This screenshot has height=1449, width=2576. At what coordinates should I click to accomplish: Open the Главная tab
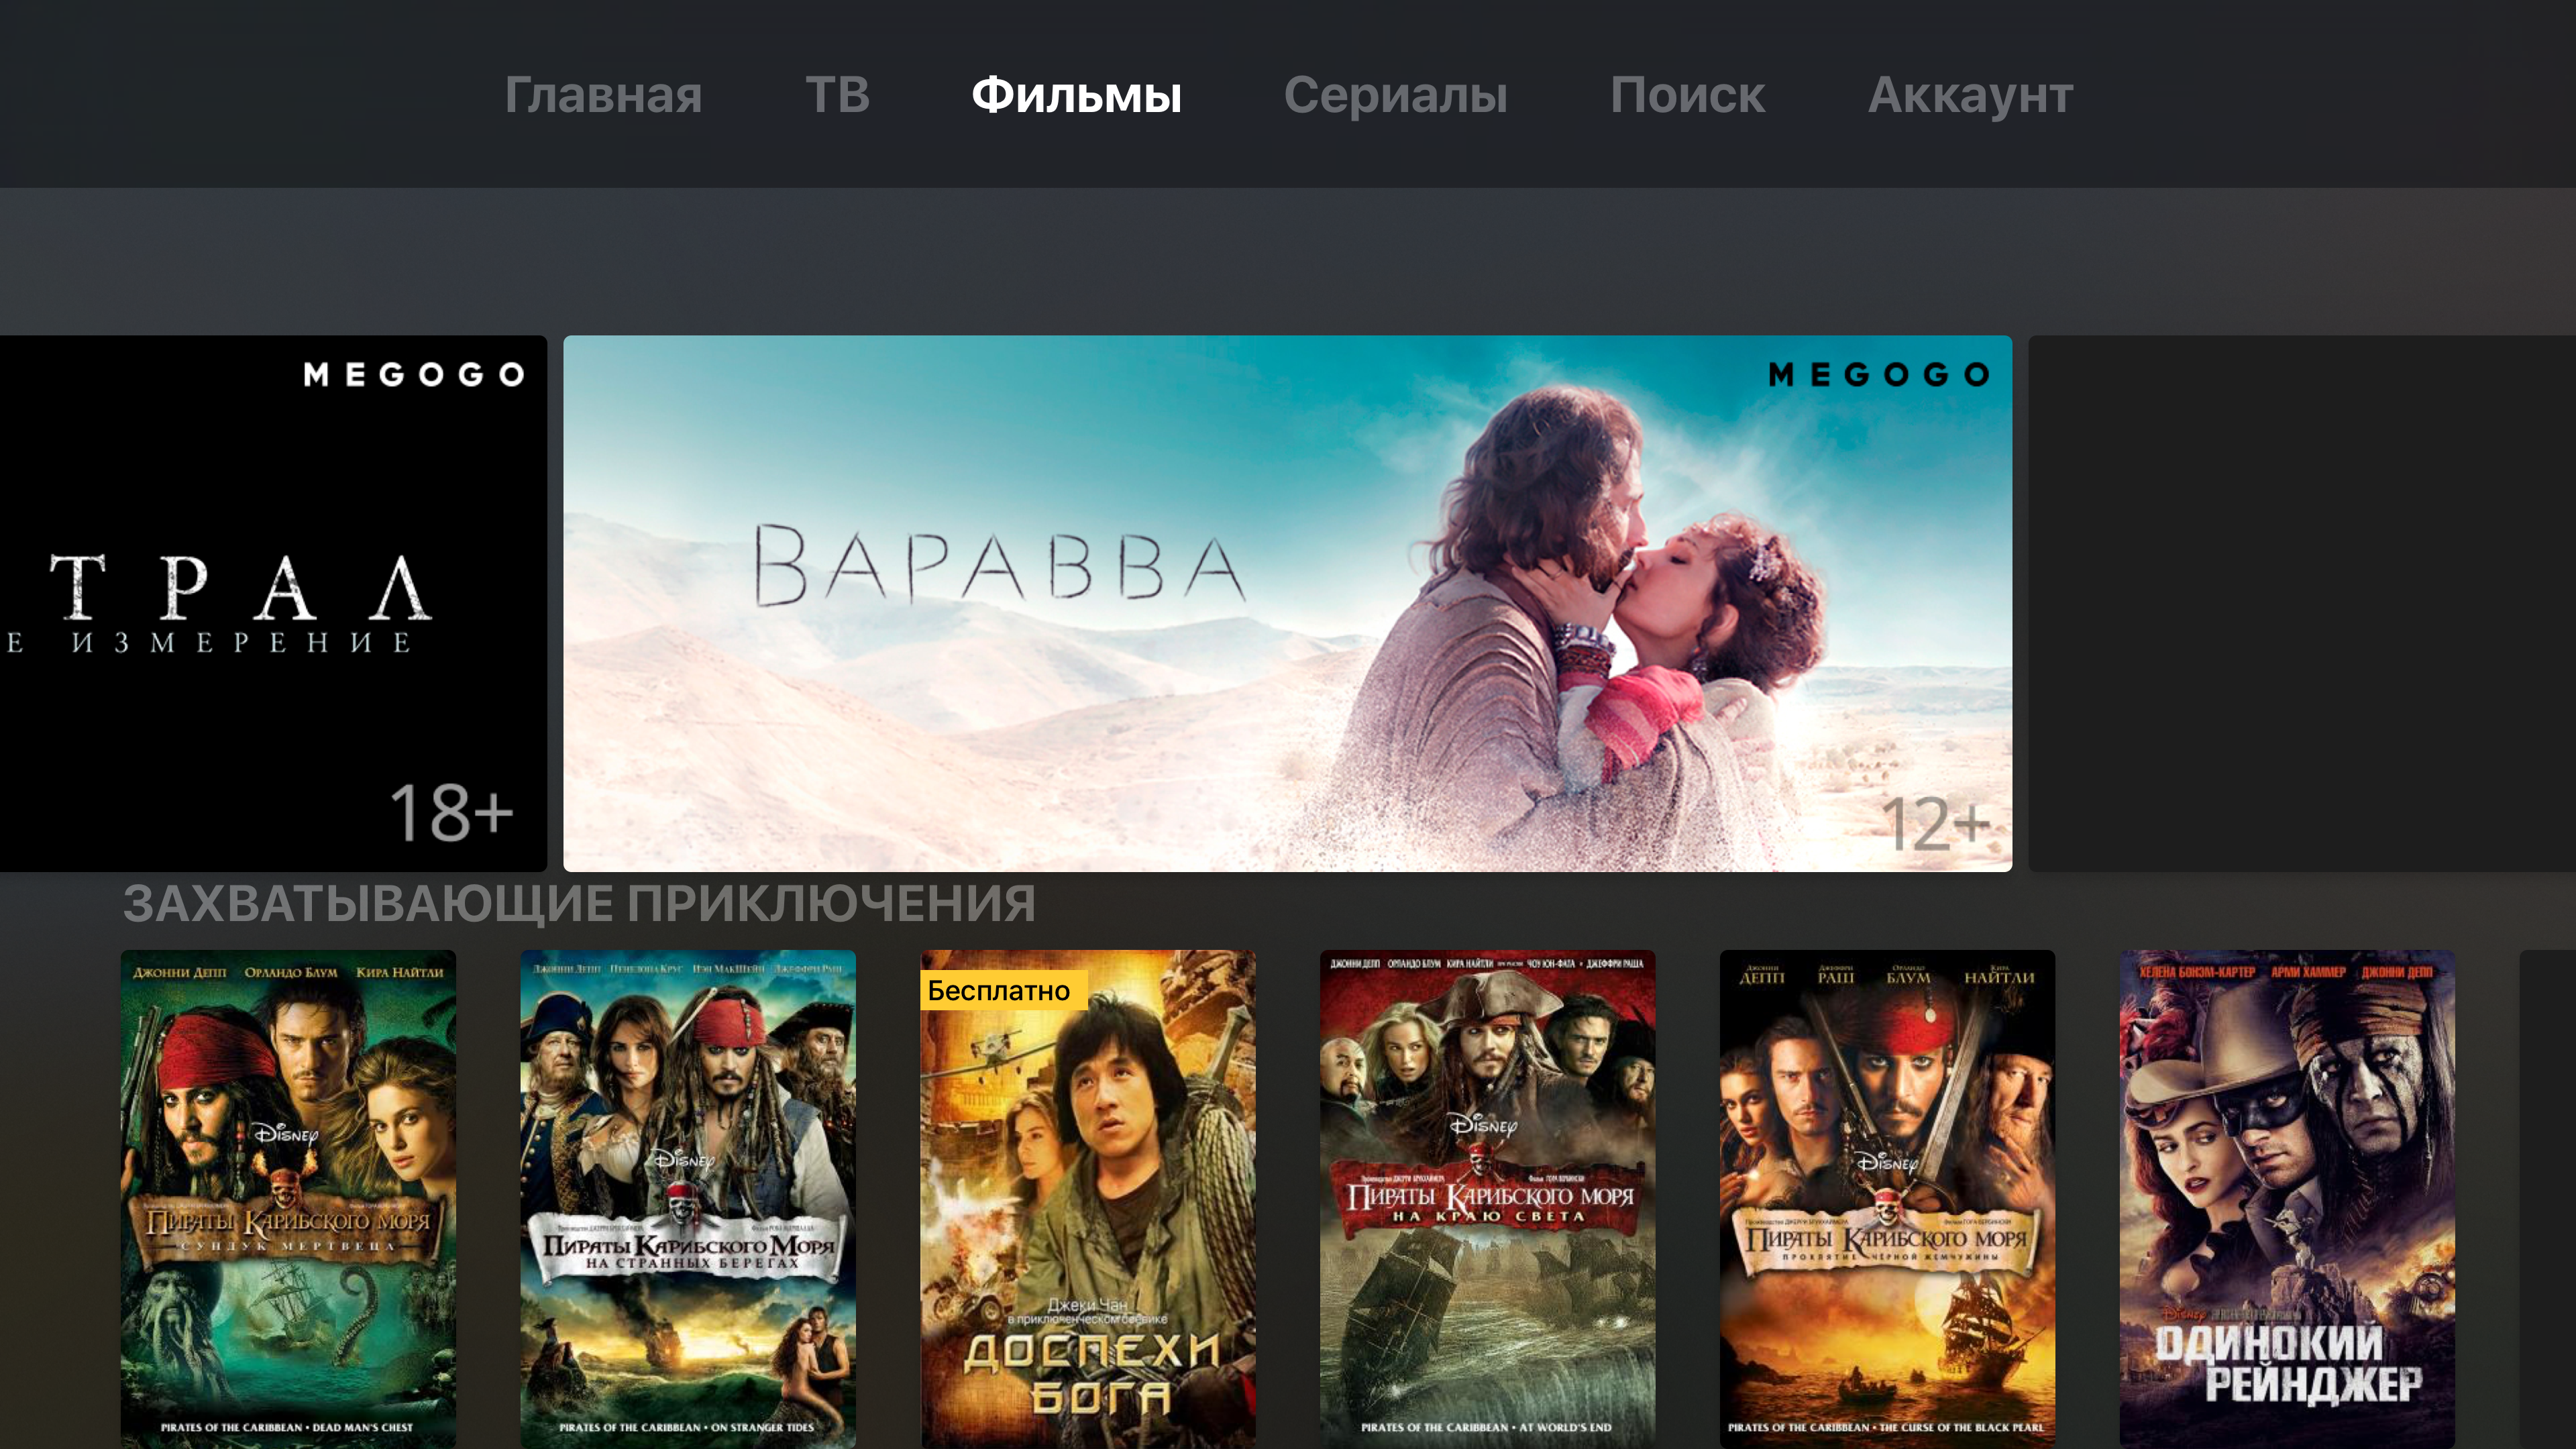[x=603, y=95]
